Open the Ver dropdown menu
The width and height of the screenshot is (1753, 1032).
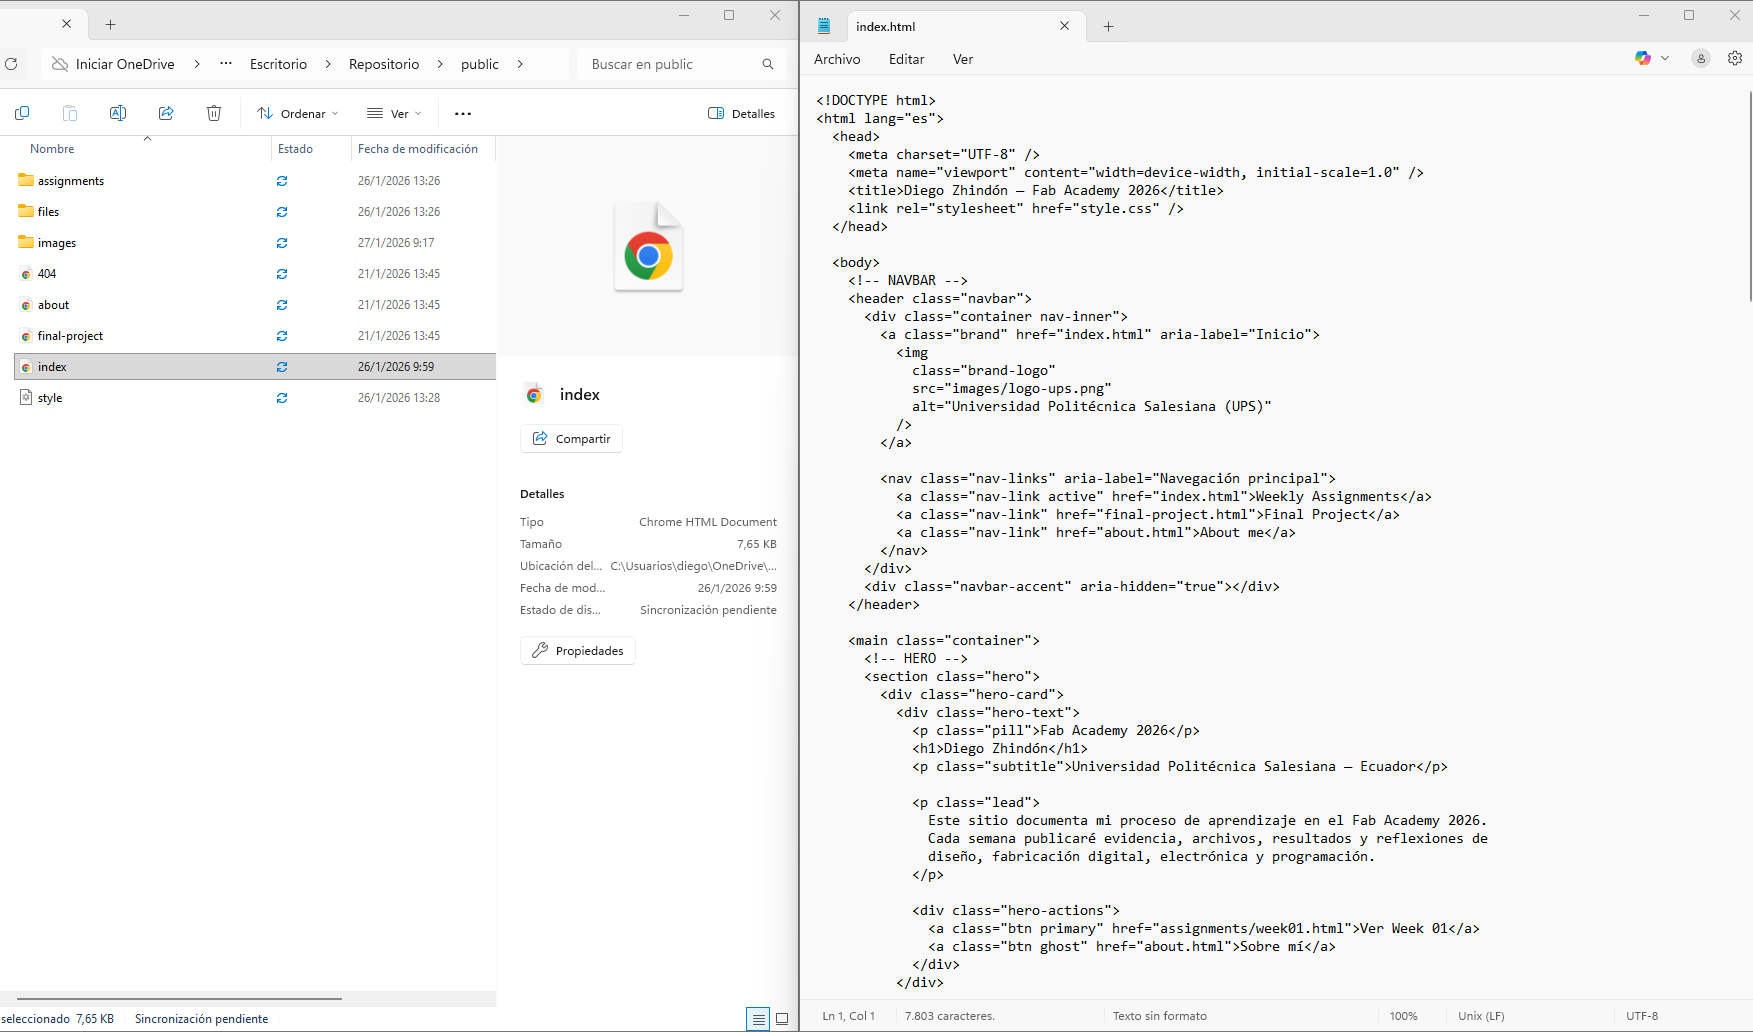(393, 113)
